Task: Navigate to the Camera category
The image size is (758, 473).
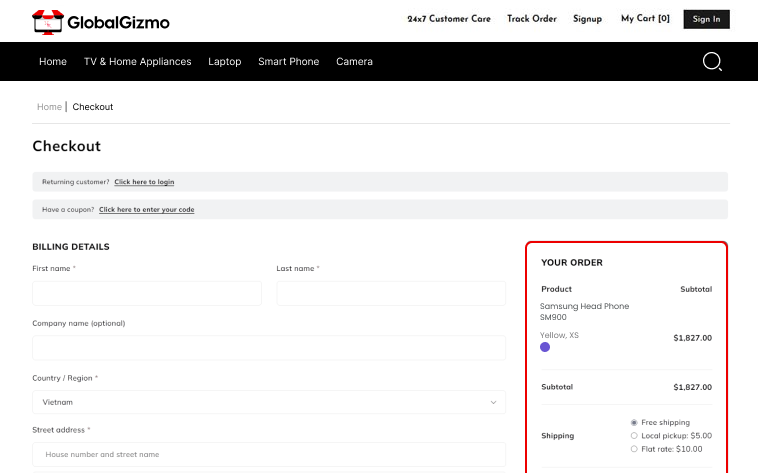Action: (354, 62)
